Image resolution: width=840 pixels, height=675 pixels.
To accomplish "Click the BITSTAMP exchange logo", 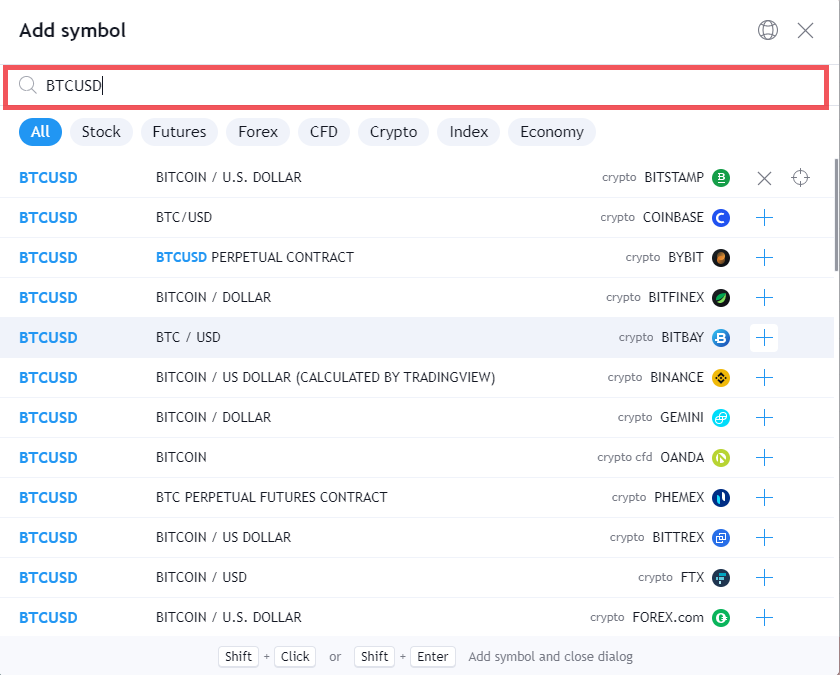I will (x=721, y=178).
